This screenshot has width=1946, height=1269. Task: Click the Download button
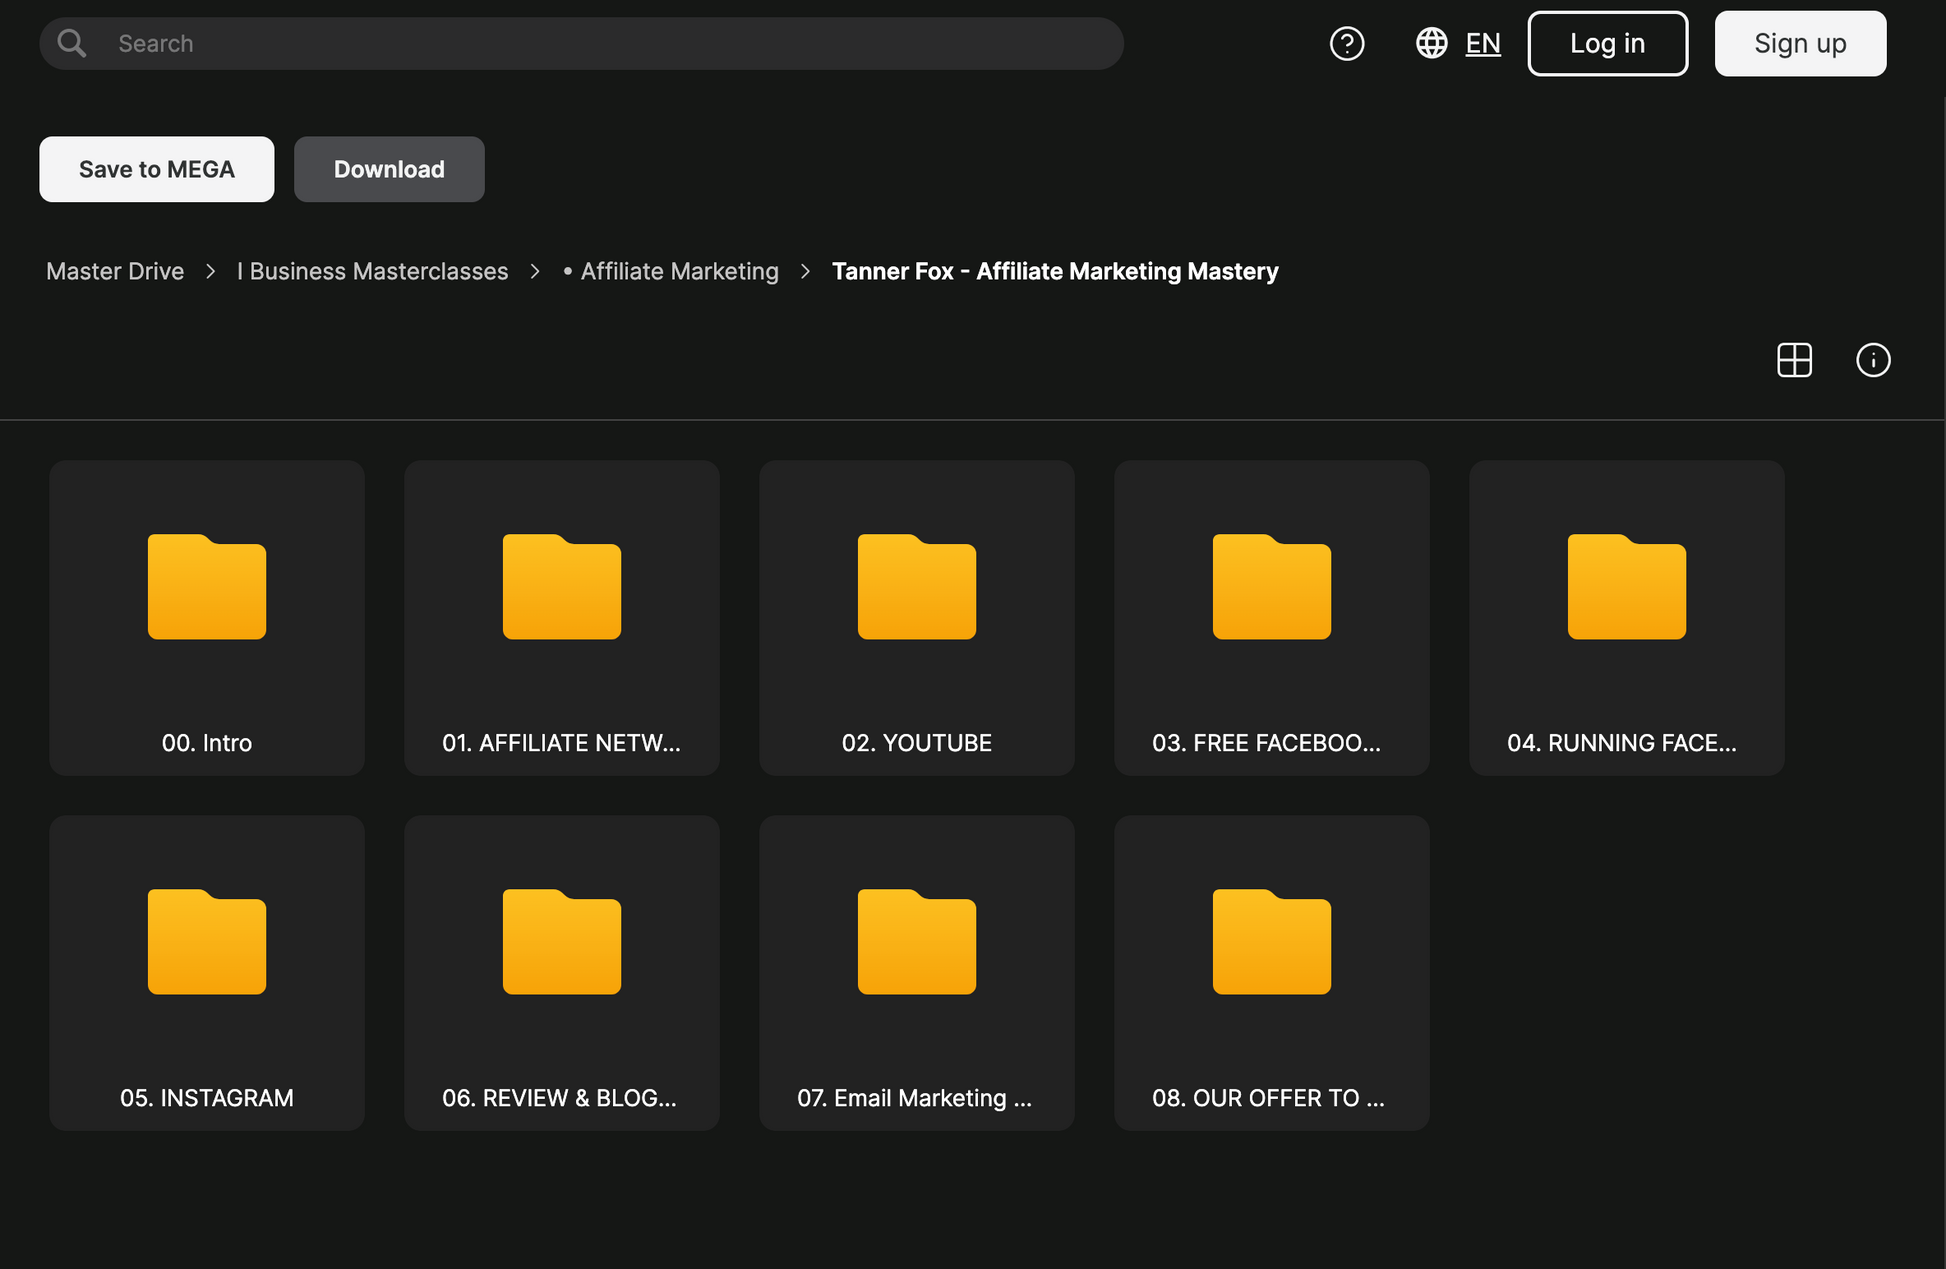click(389, 169)
